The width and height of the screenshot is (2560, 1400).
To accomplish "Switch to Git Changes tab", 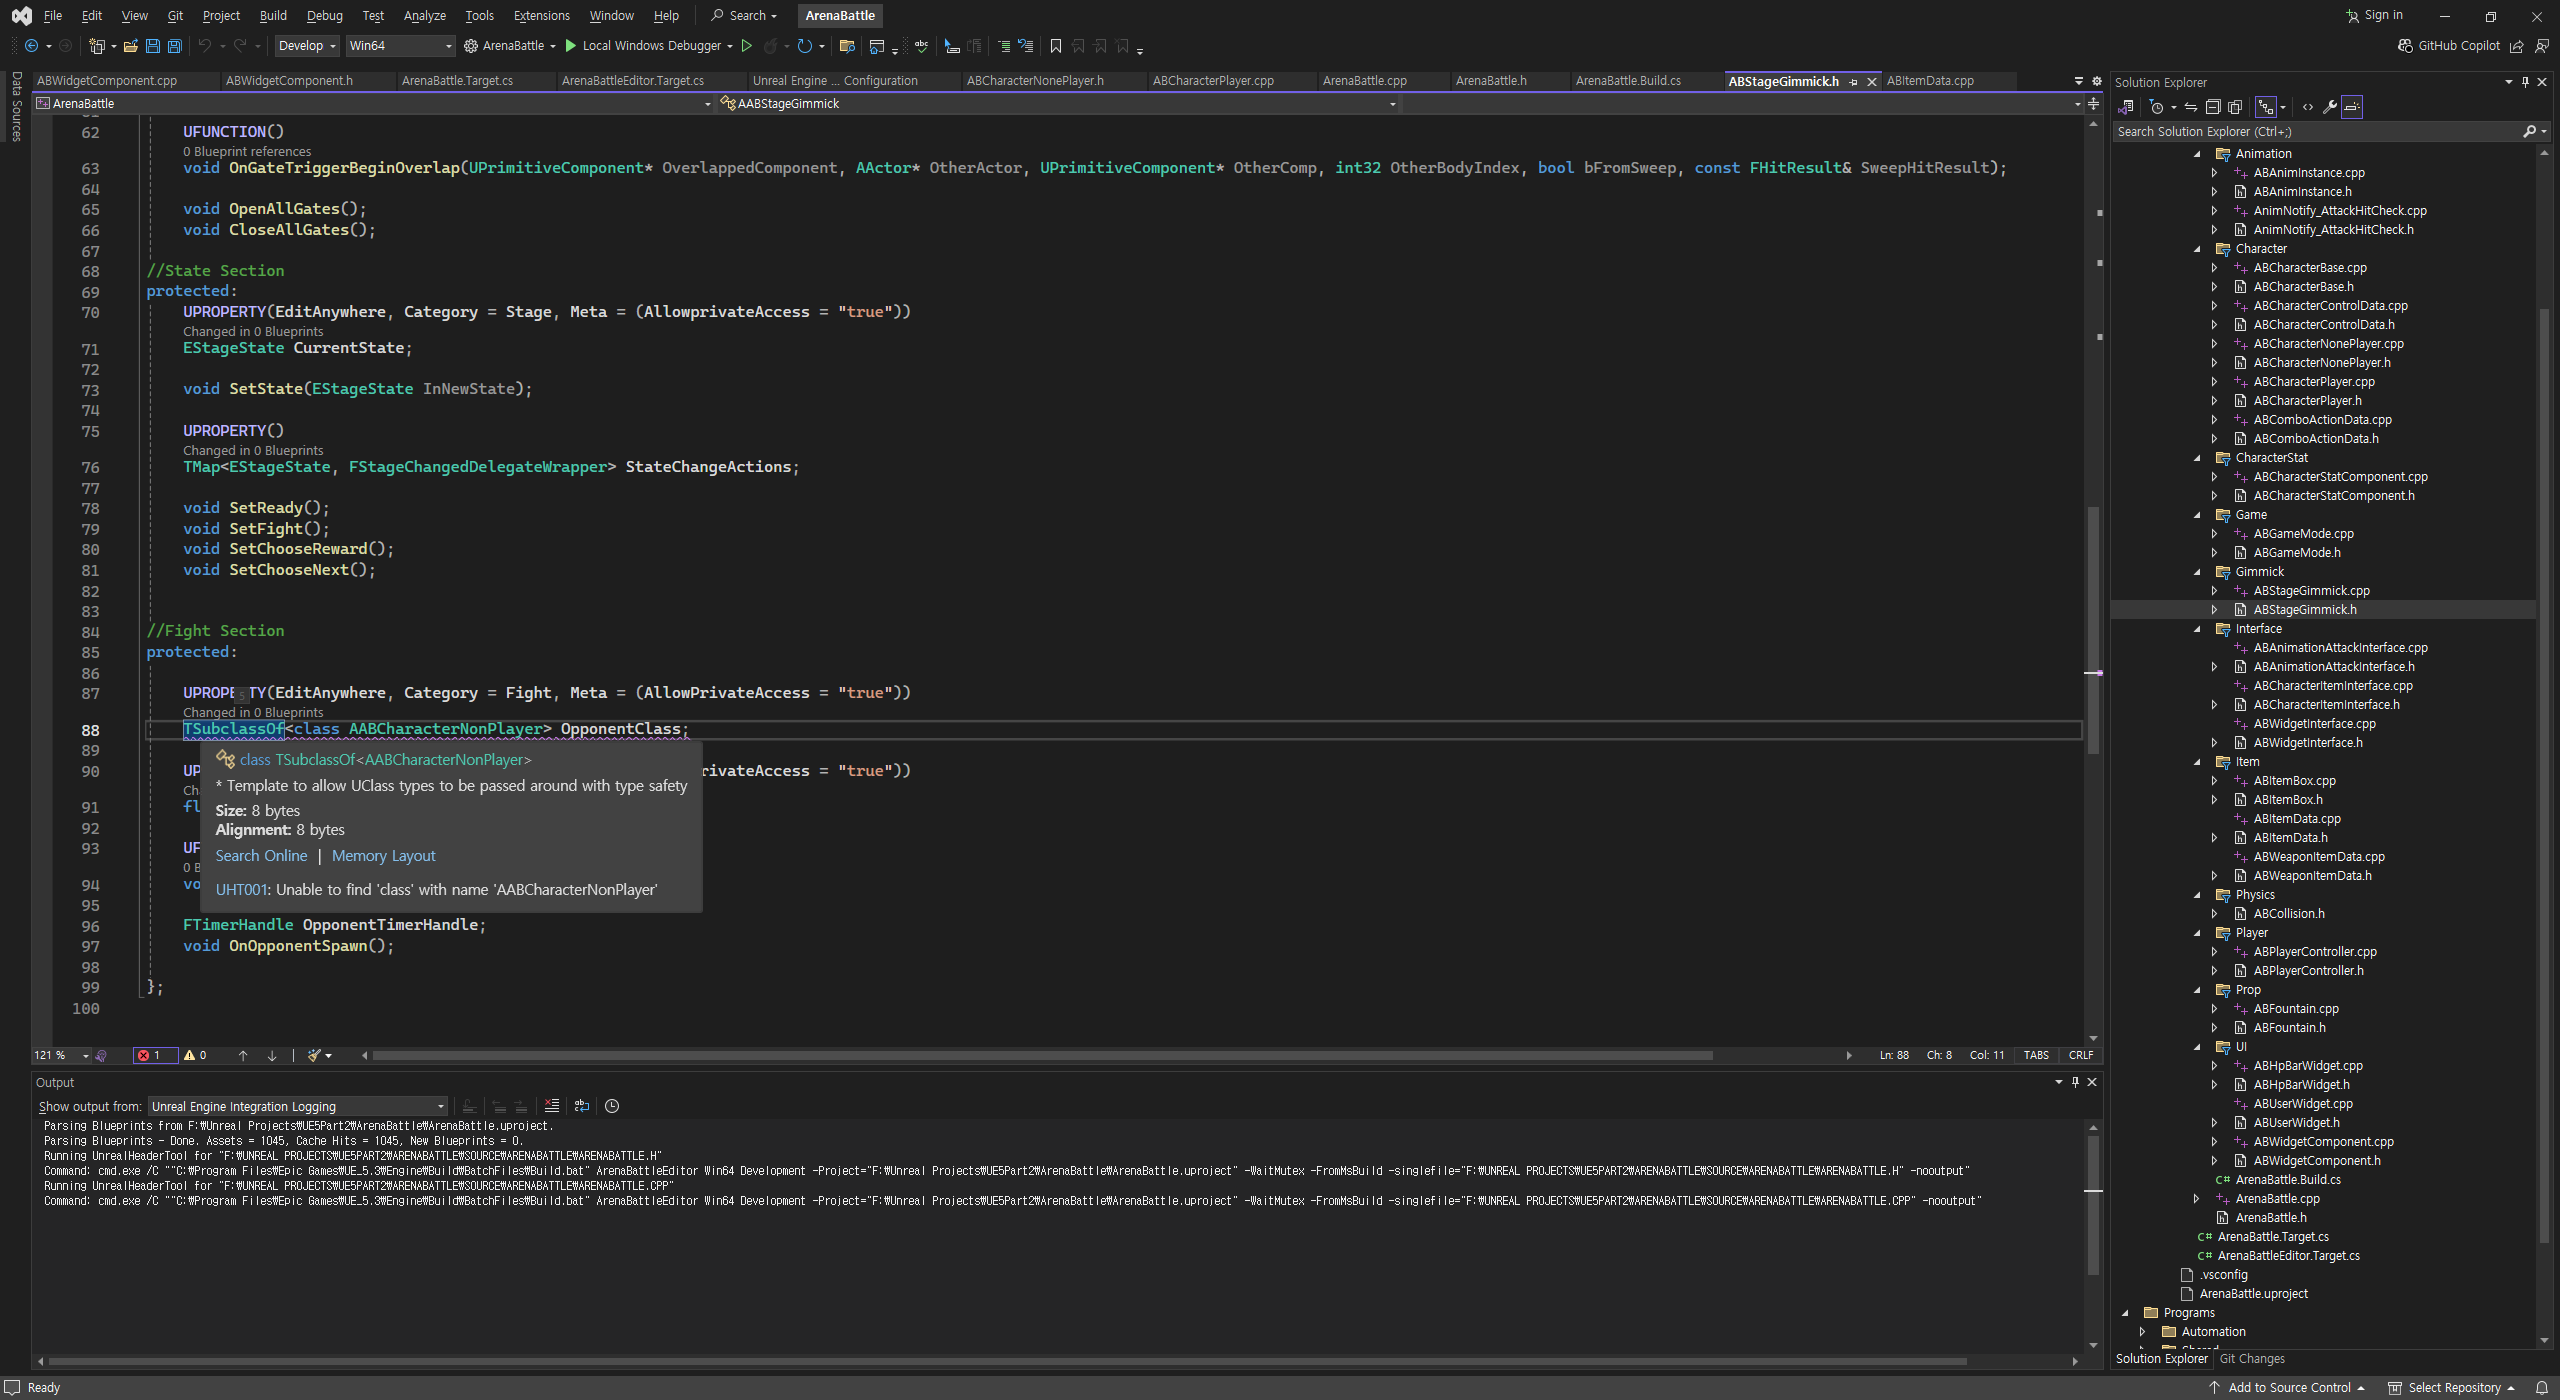I will (2252, 1359).
